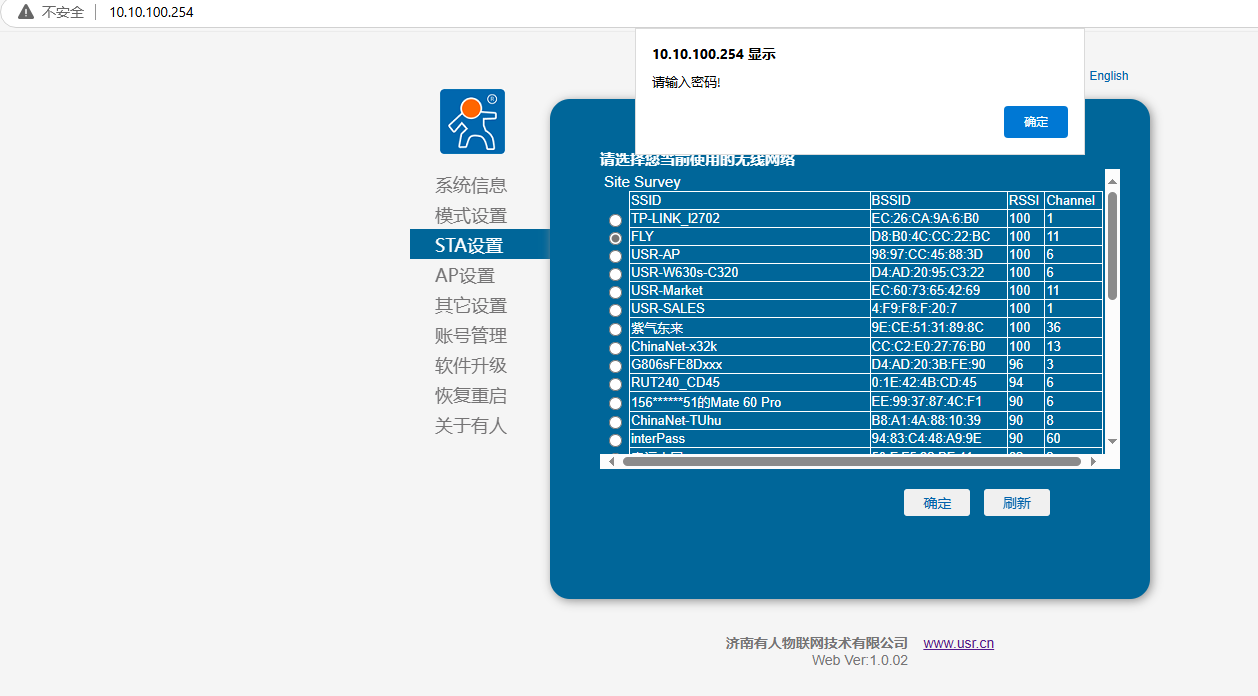Click the scroll left arrow of survey list
Screen dimensions: 1258x696
point(611,462)
